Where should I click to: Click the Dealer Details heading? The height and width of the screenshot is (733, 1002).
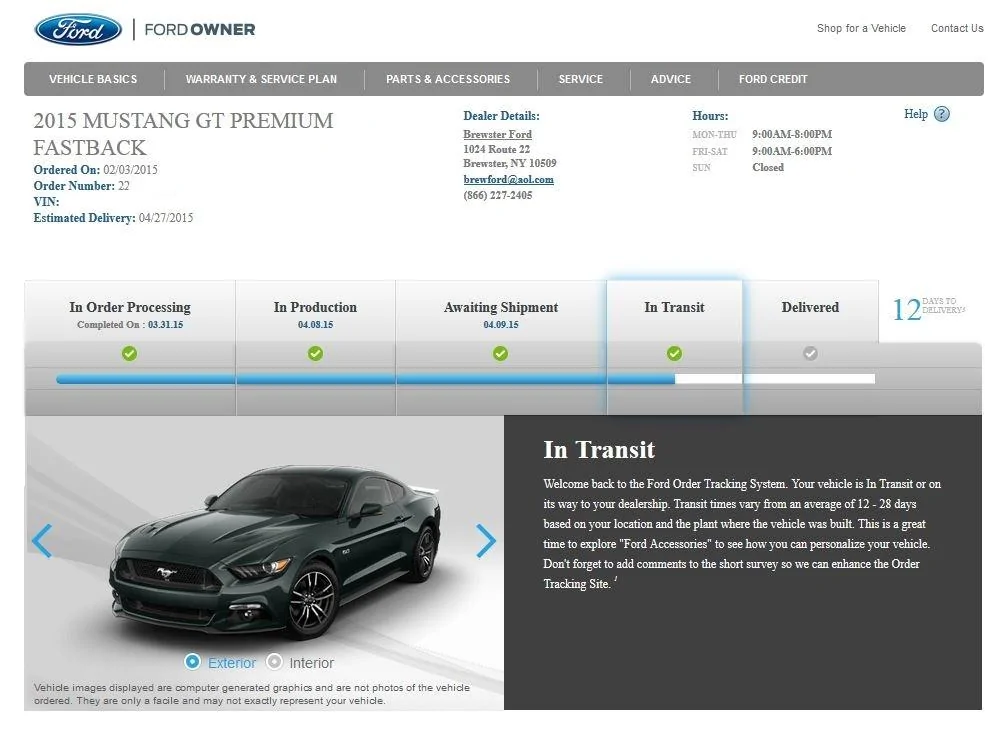click(x=502, y=116)
